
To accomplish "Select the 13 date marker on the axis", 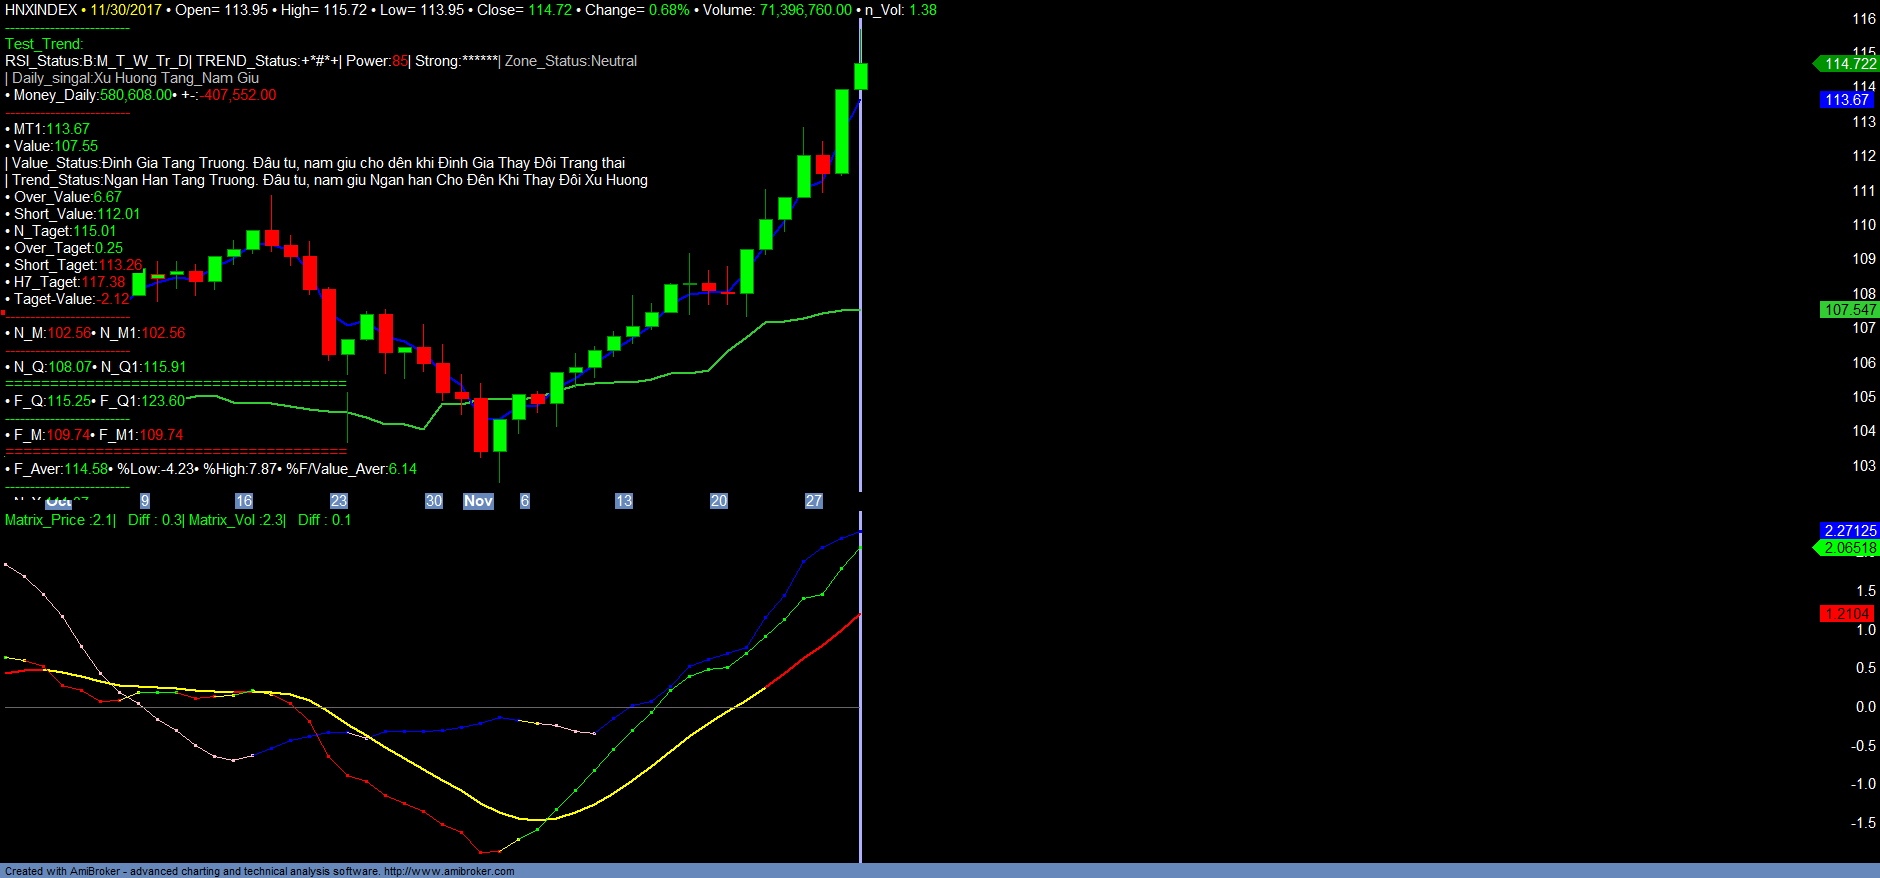I will (x=624, y=501).
